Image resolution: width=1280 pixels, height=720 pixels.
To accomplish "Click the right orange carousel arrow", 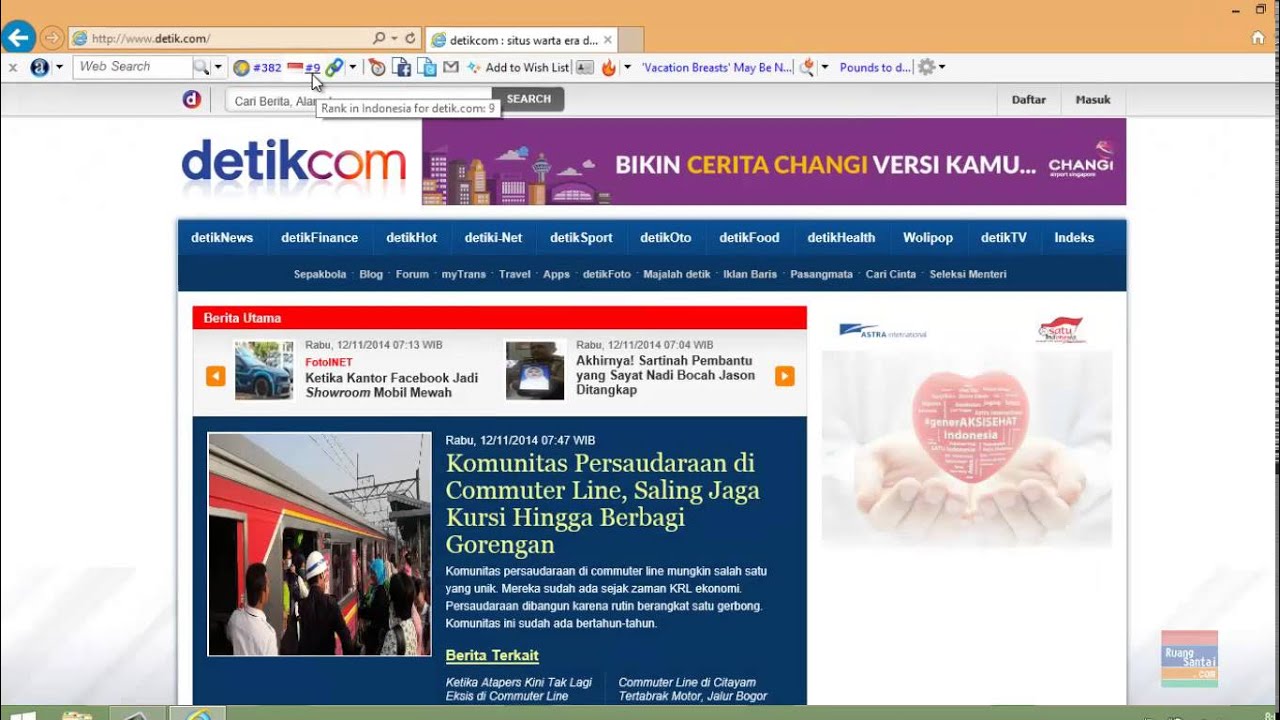I will click(x=785, y=376).
